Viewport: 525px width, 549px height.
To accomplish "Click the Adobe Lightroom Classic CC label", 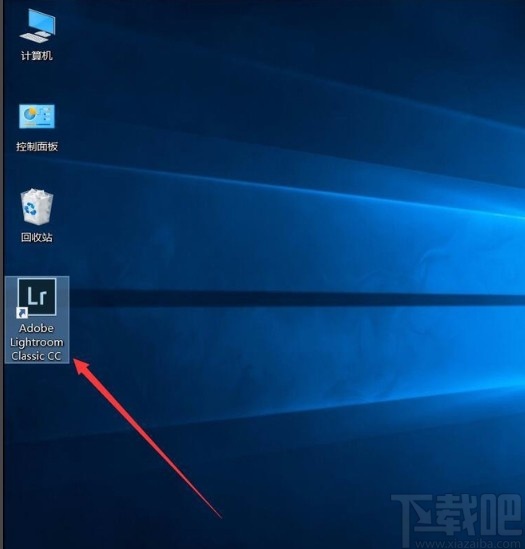I will pyautogui.click(x=37, y=342).
